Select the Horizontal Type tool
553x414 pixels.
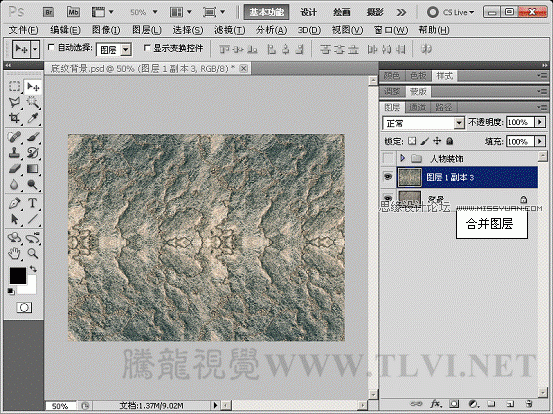point(33,203)
